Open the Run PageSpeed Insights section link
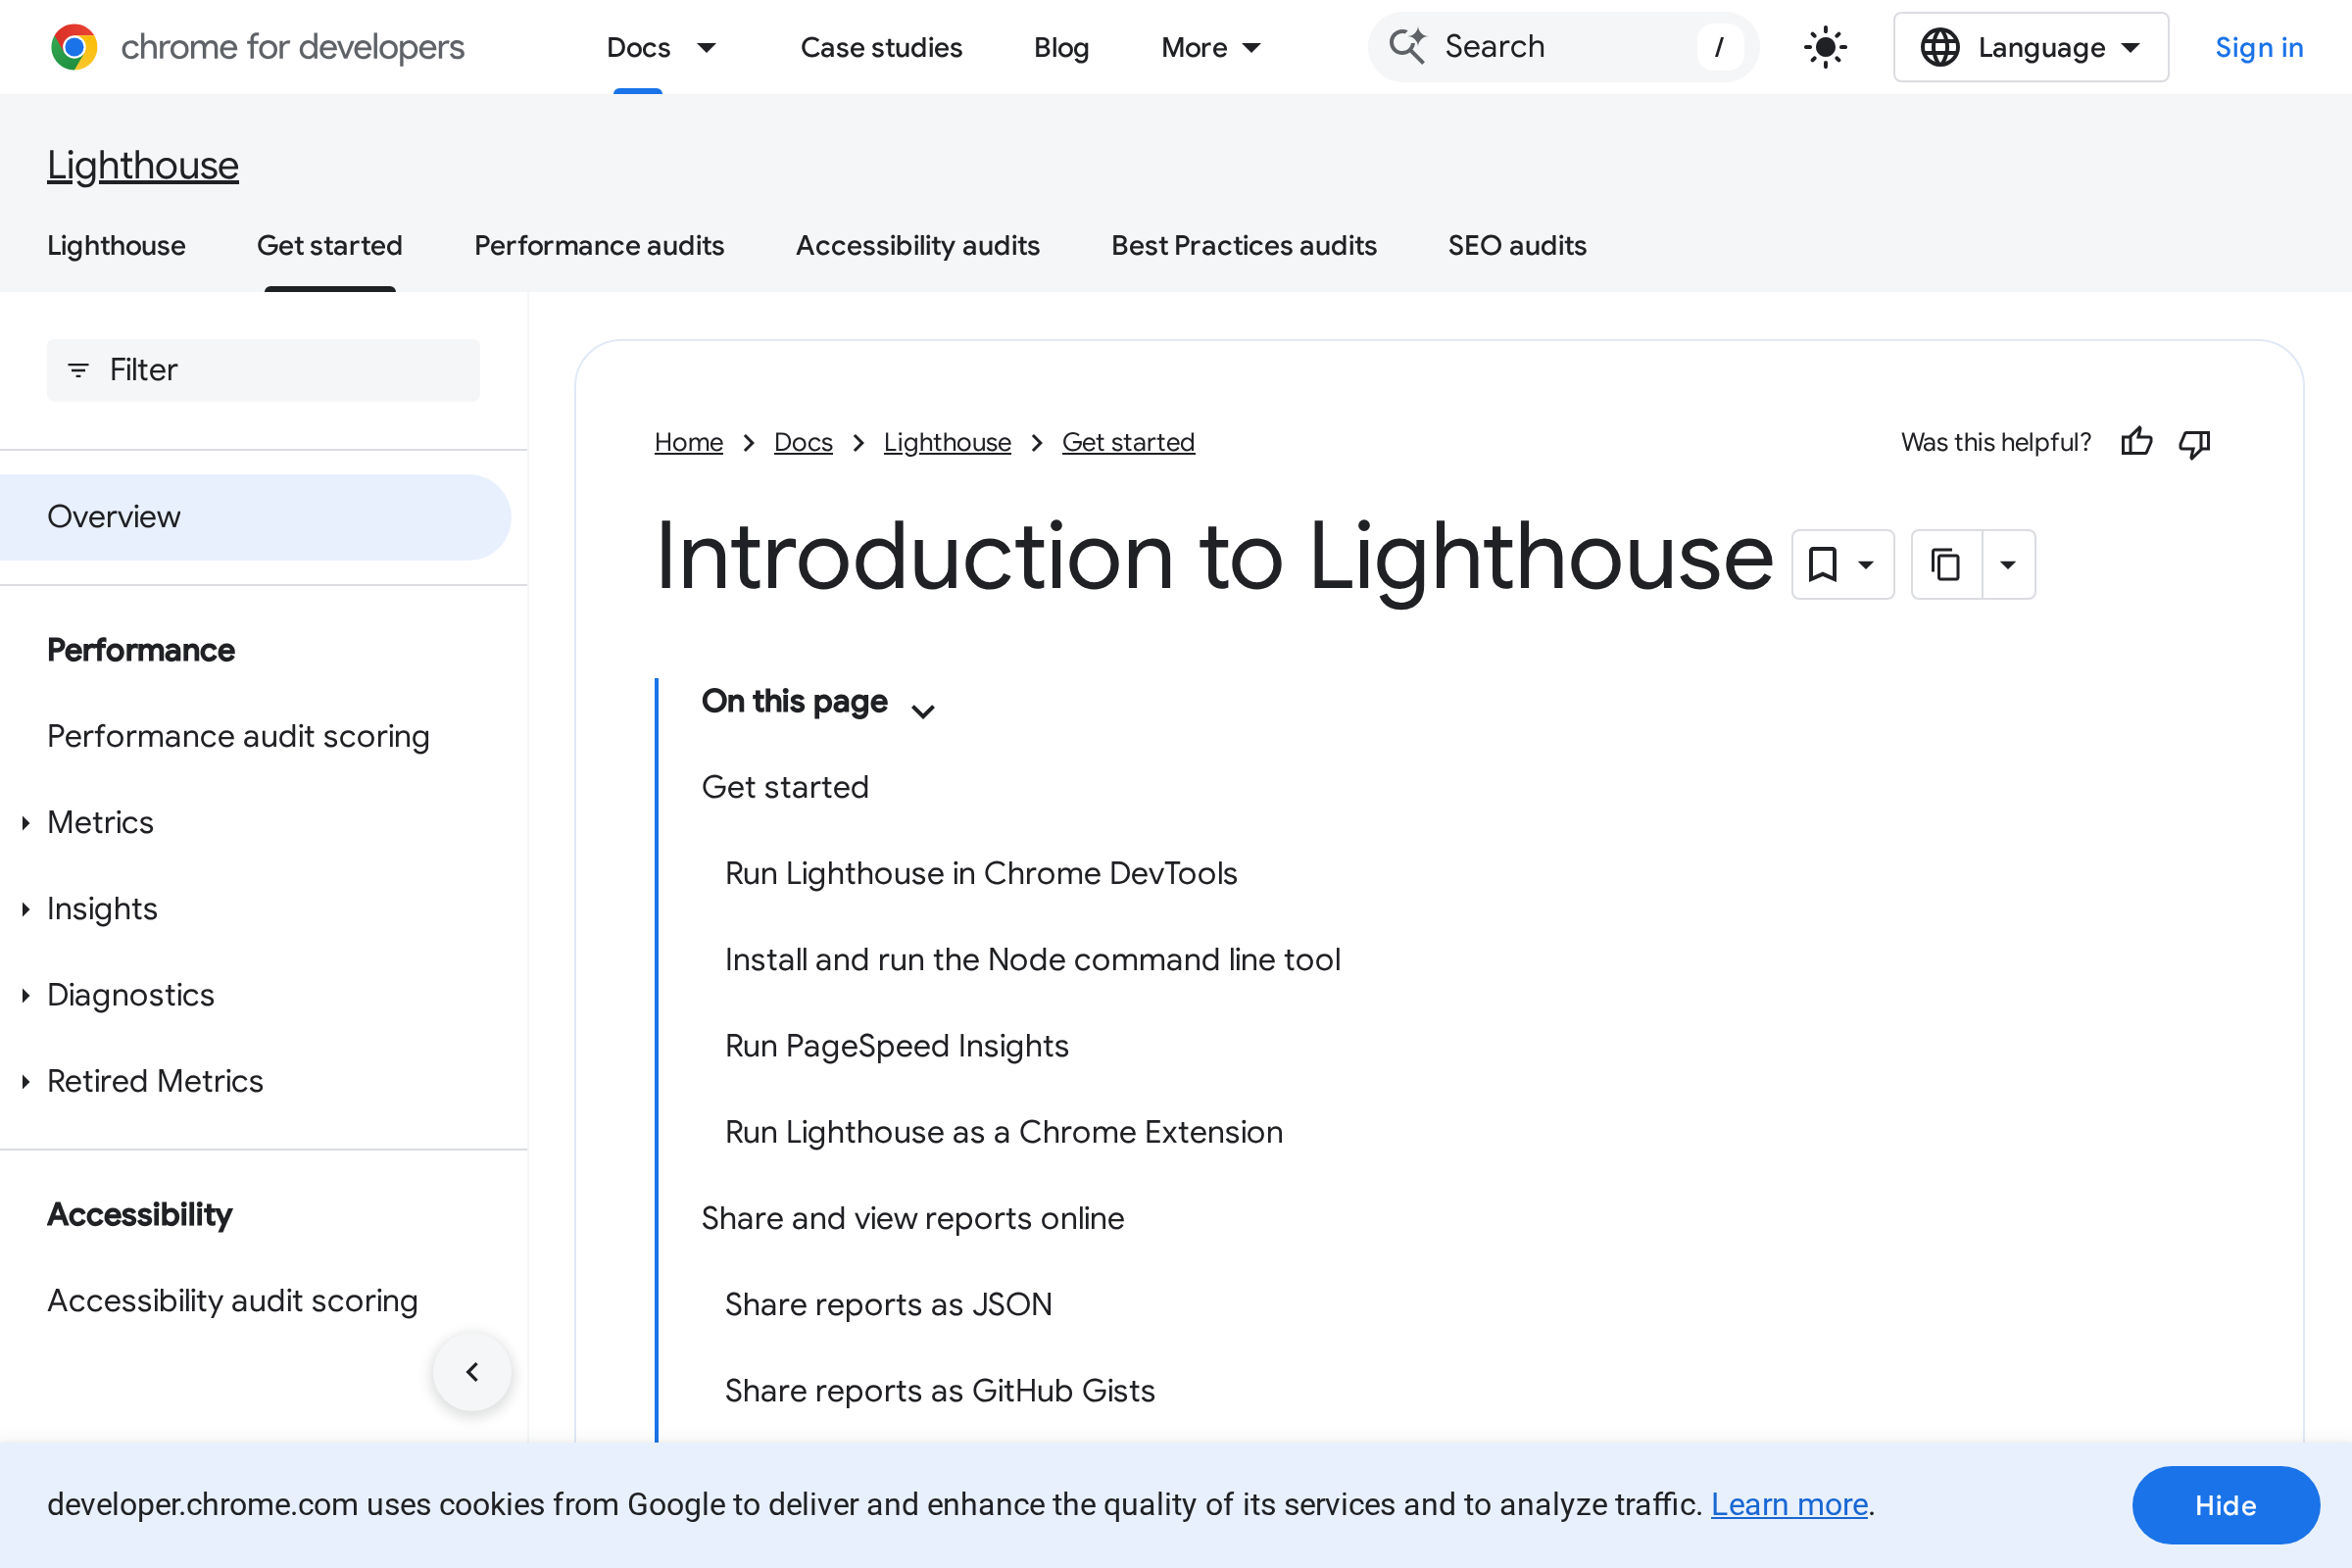Image resolution: width=2352 pixels, height=1568 pixels. [x=896, y=1045]
